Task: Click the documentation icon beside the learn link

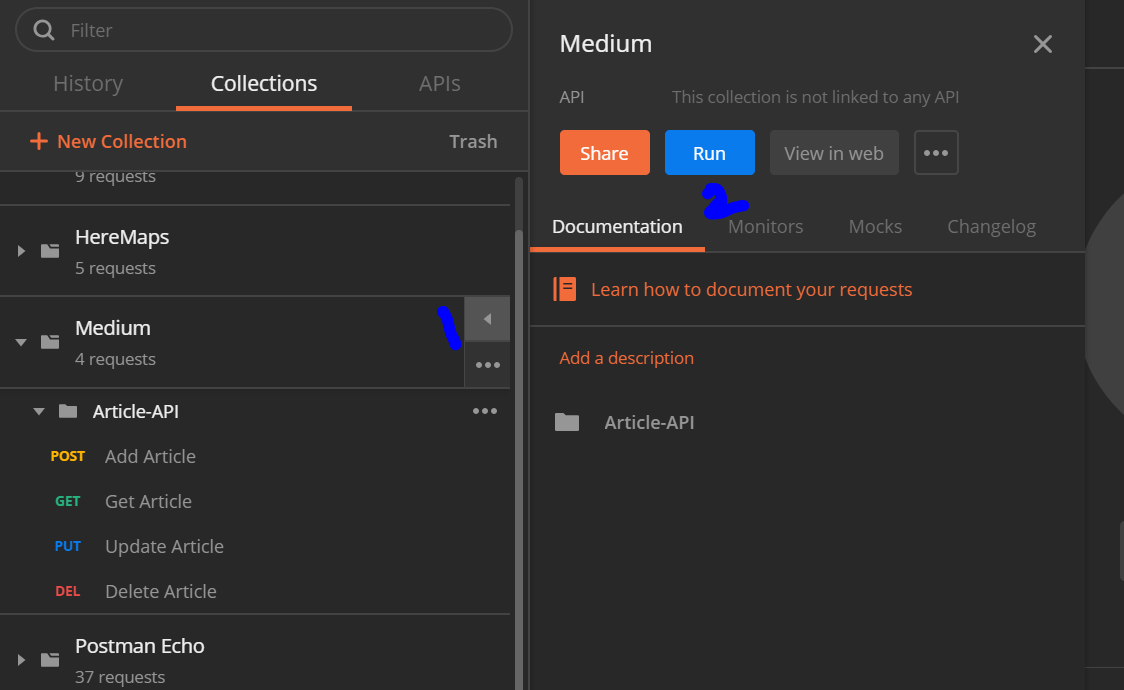Action: pyautogui.click(x=565, y=288)
